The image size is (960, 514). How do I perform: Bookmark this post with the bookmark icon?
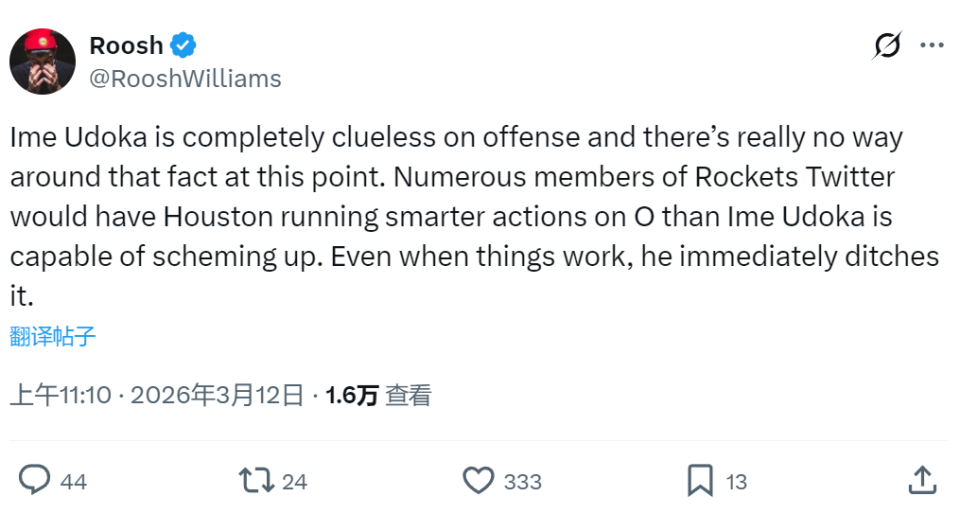coord(700,481)
